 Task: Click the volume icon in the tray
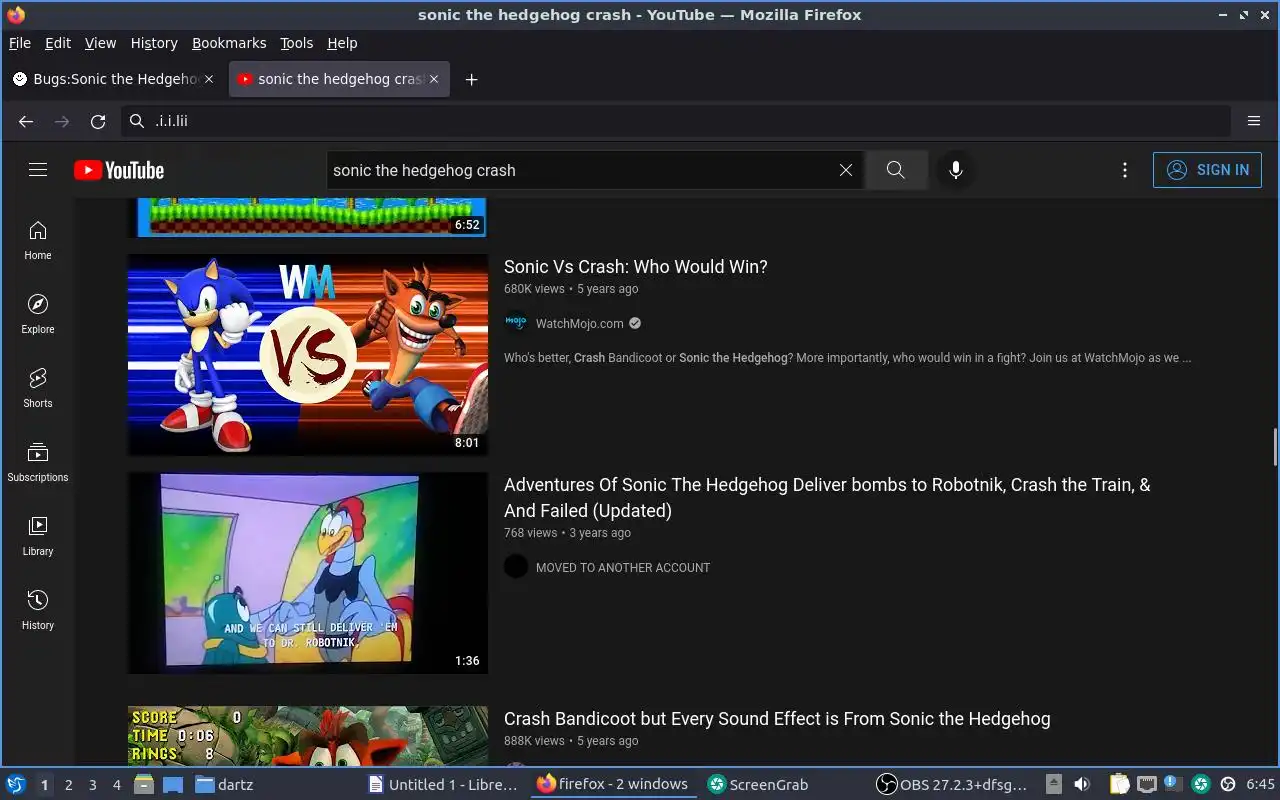(x=1082, y=785)
